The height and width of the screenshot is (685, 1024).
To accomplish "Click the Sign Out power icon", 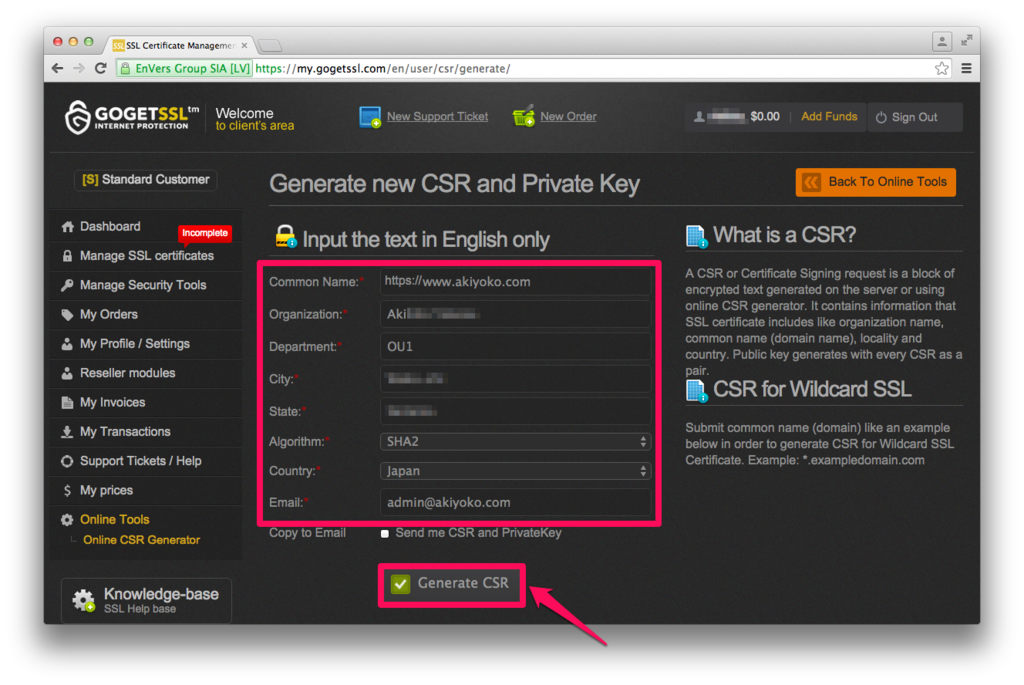I will tap(881, 118).
